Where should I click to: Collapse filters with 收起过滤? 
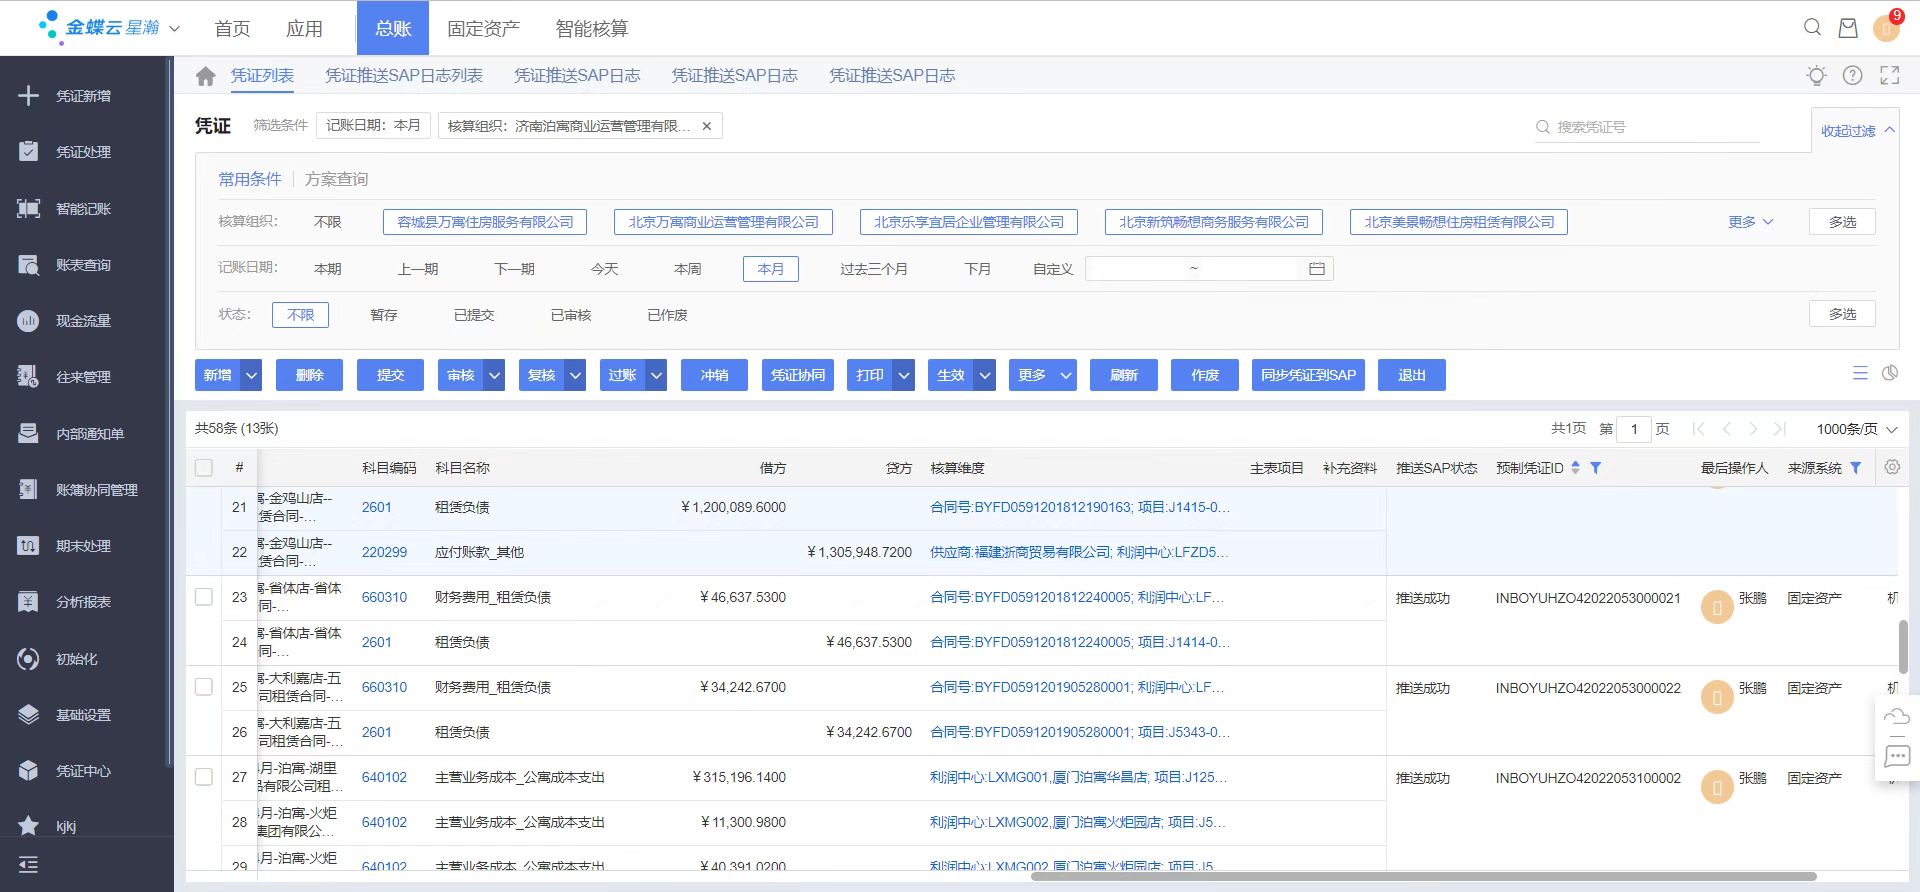1857,131
